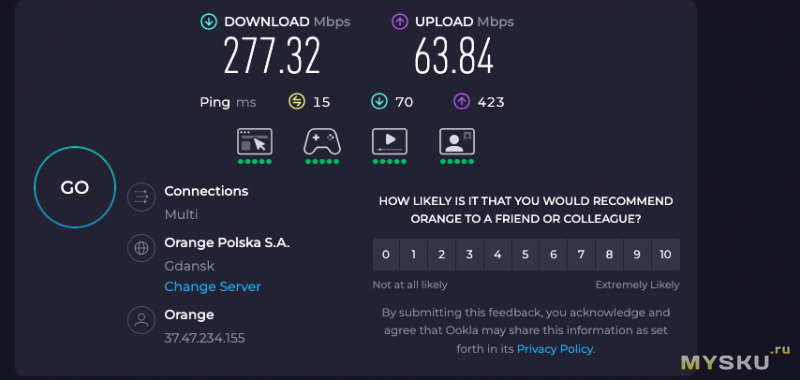Select the video chat performance icon
Image resolution: width=800 pixels, height=380 pixels.
(x=457, y=141)
